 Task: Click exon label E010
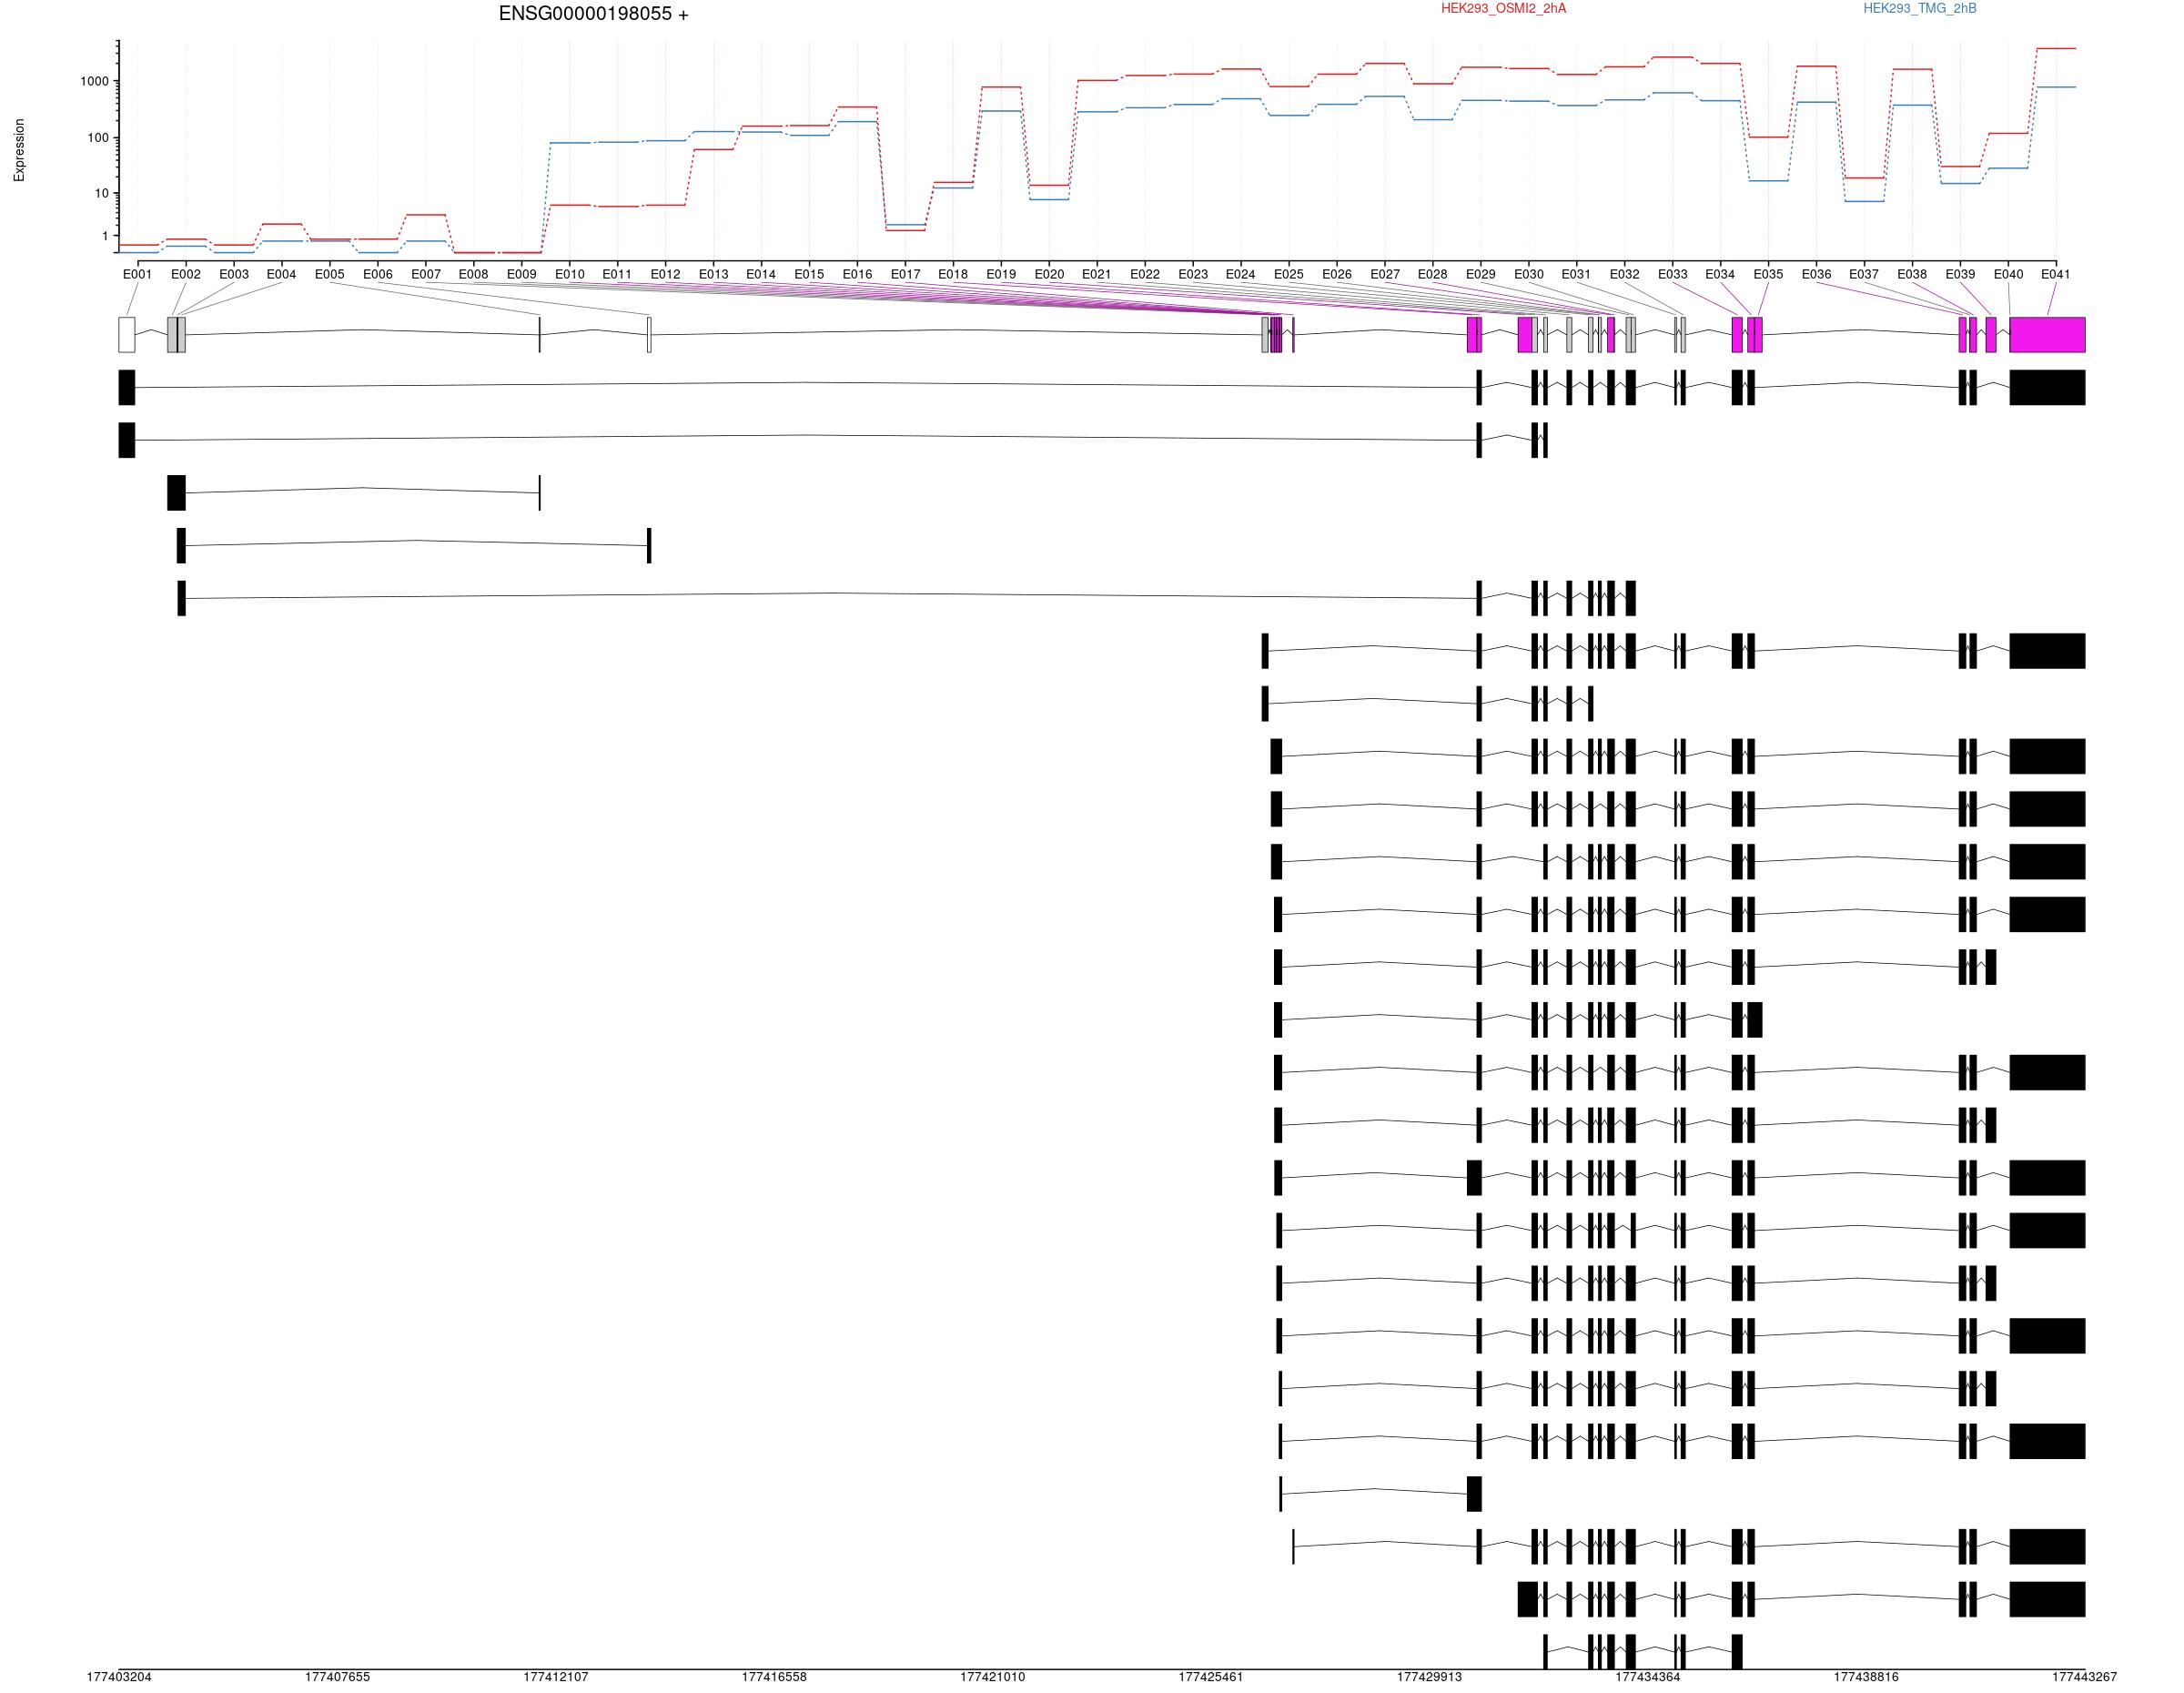tap(569, 274)
